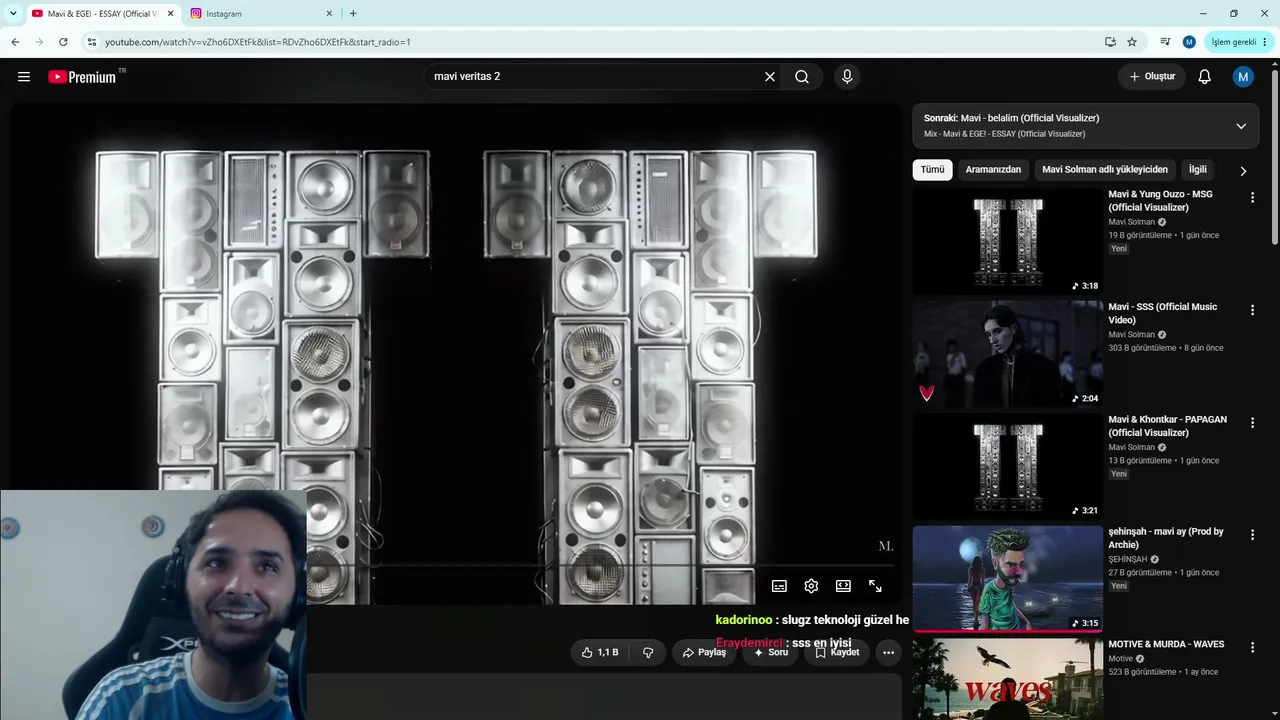Click the Oluştur create button
Screen dimensions: 1280x720
click(1152, 77)
